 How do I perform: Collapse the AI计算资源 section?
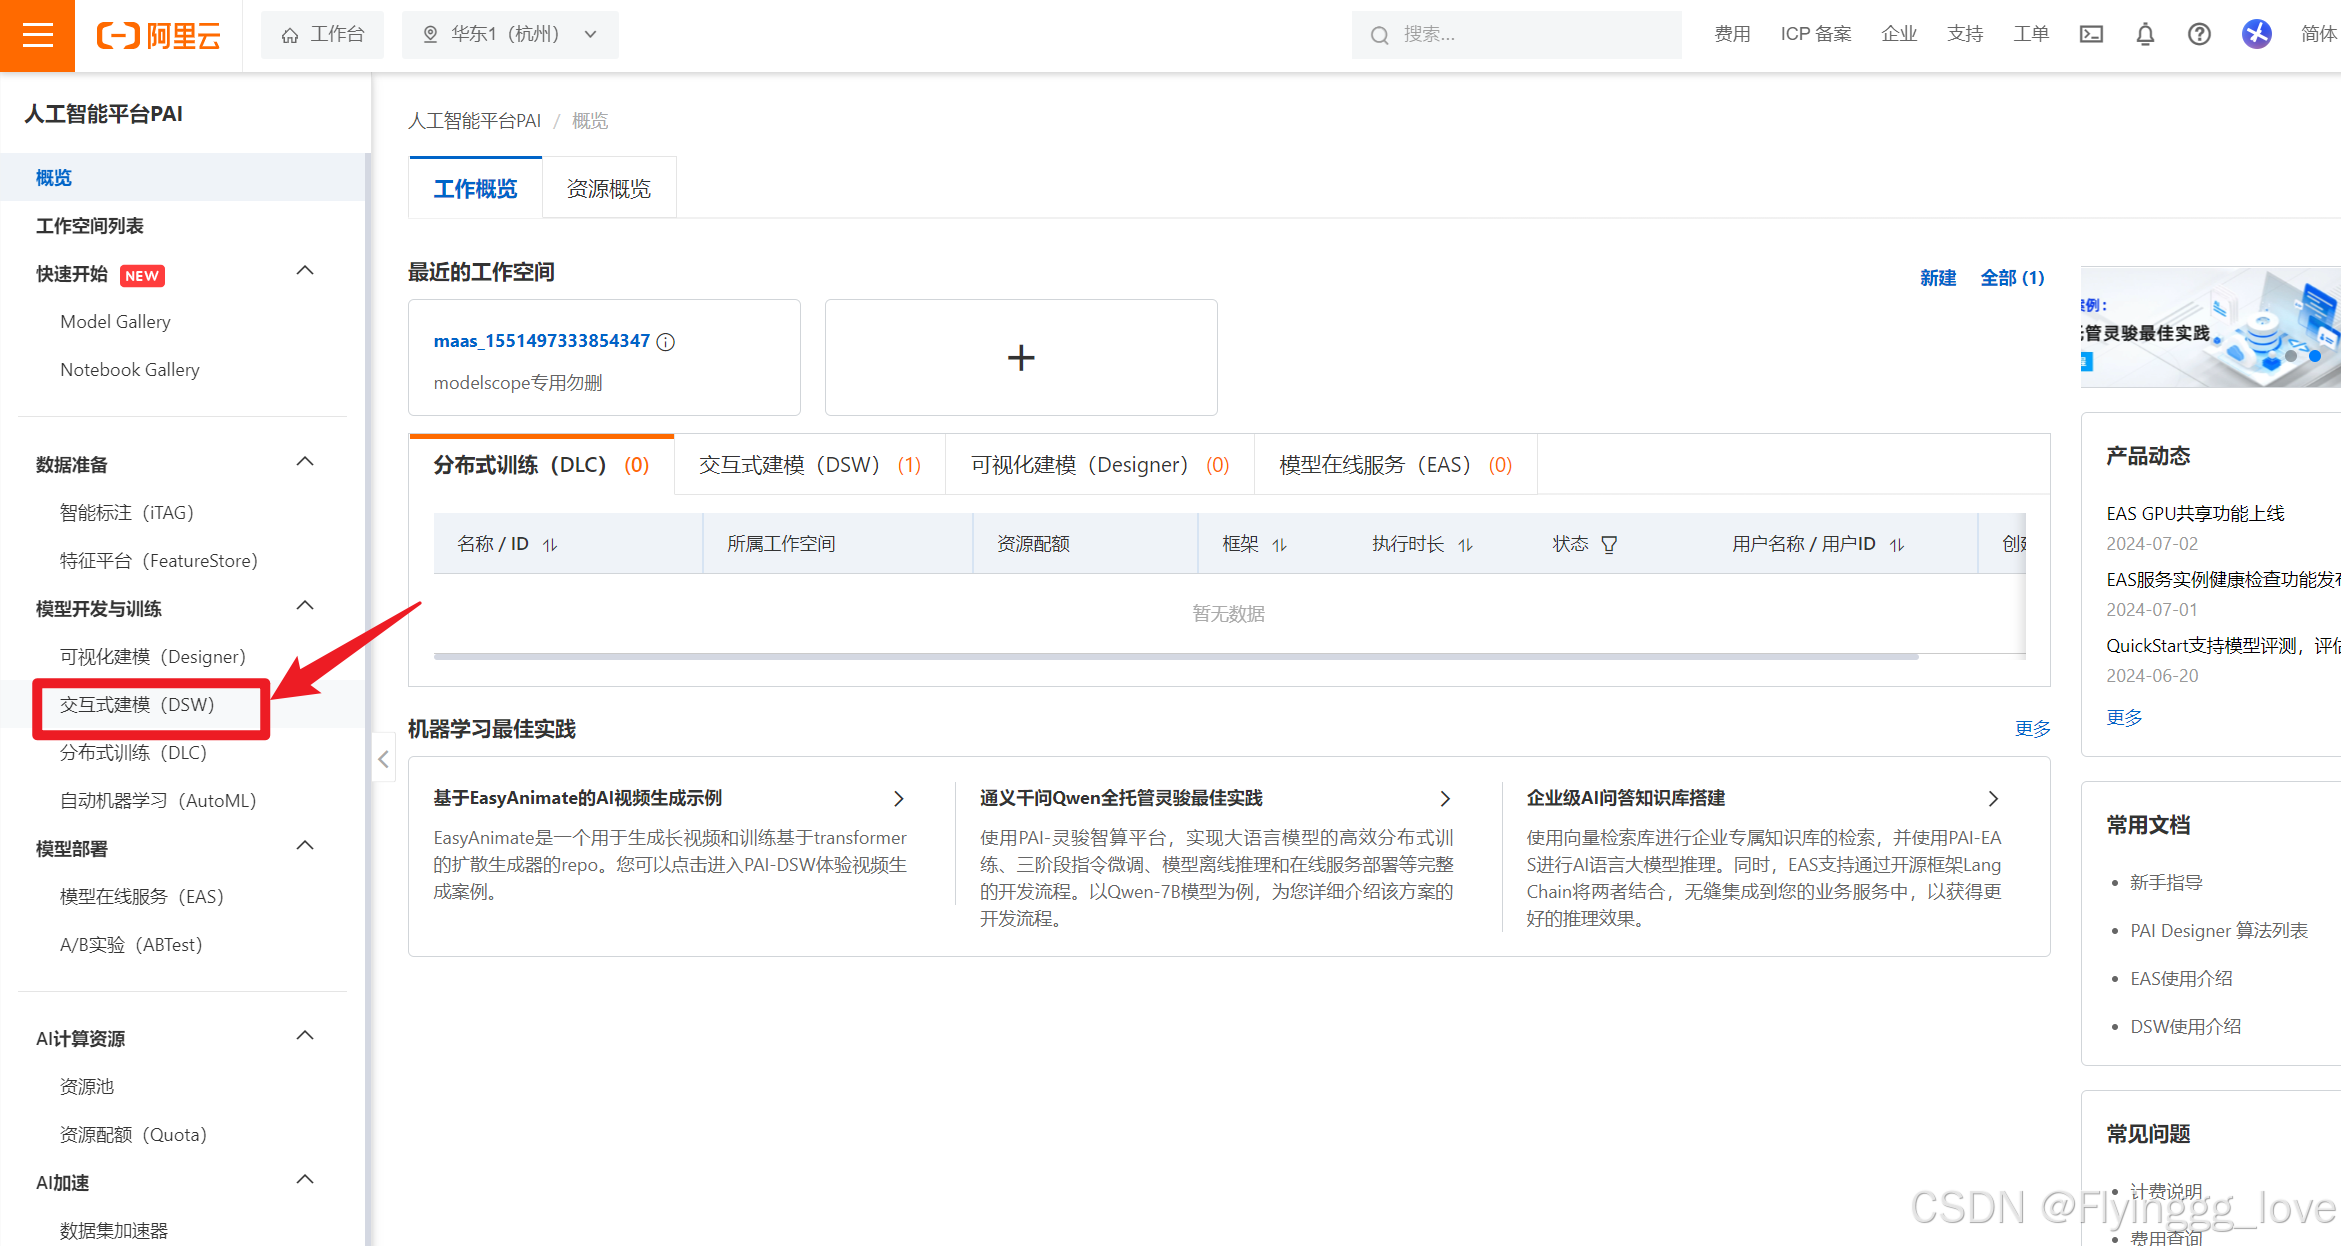306,1035
